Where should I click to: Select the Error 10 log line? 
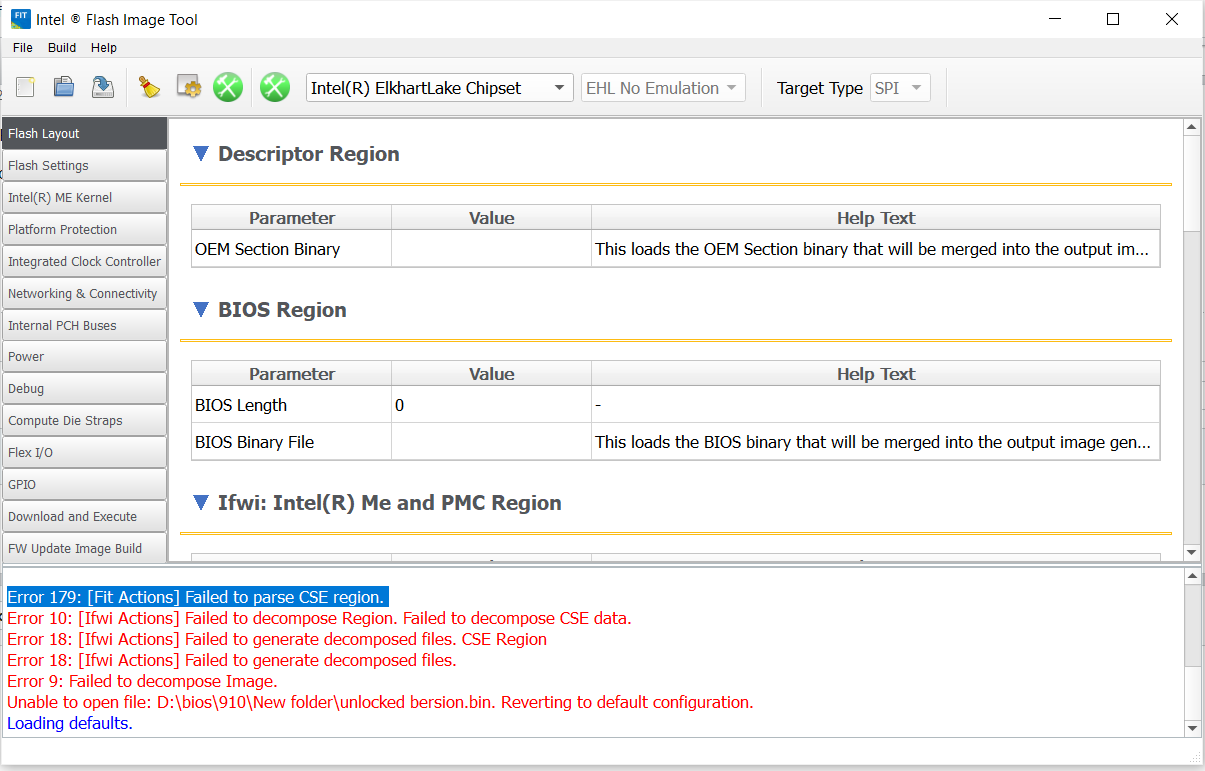point(319,618)
